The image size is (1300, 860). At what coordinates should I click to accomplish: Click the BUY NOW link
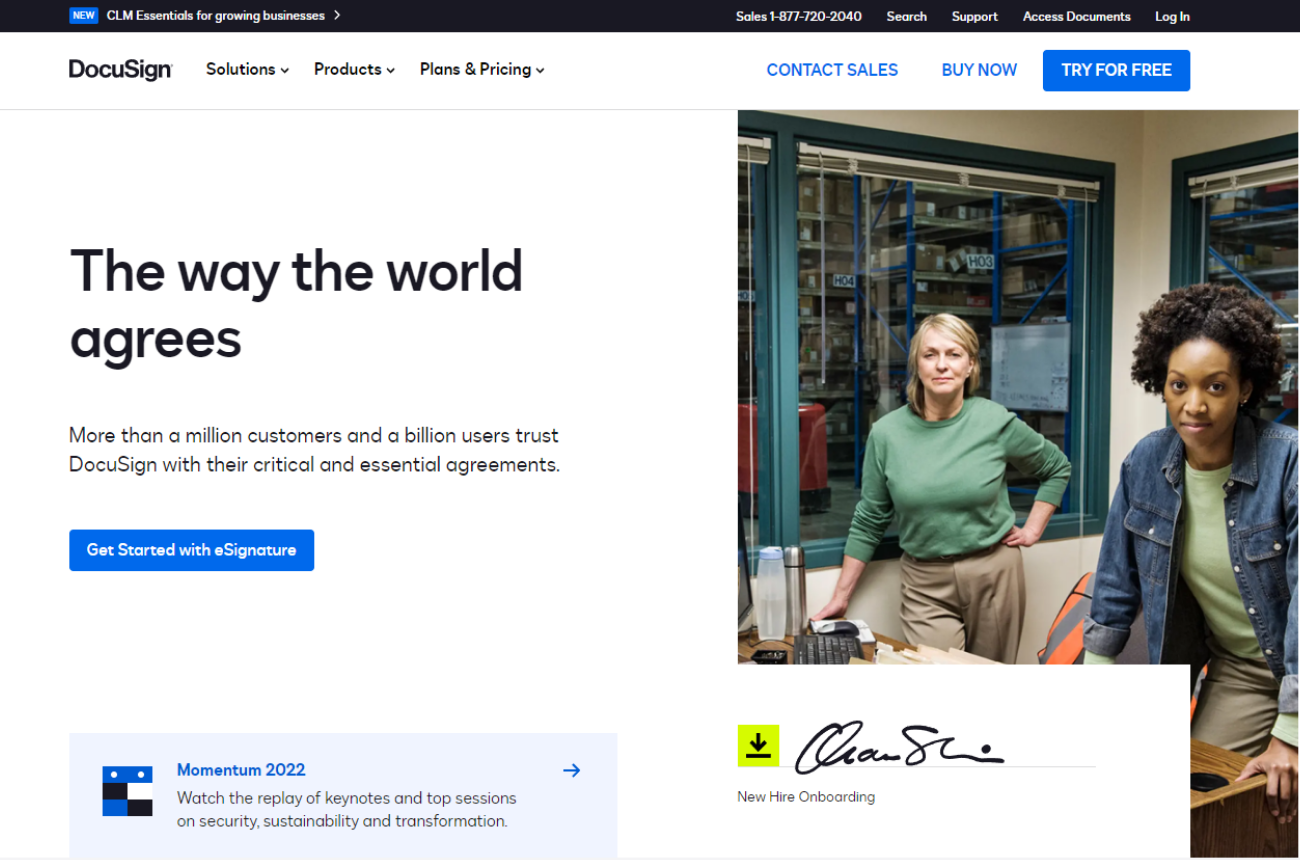[x=979, y=70]
